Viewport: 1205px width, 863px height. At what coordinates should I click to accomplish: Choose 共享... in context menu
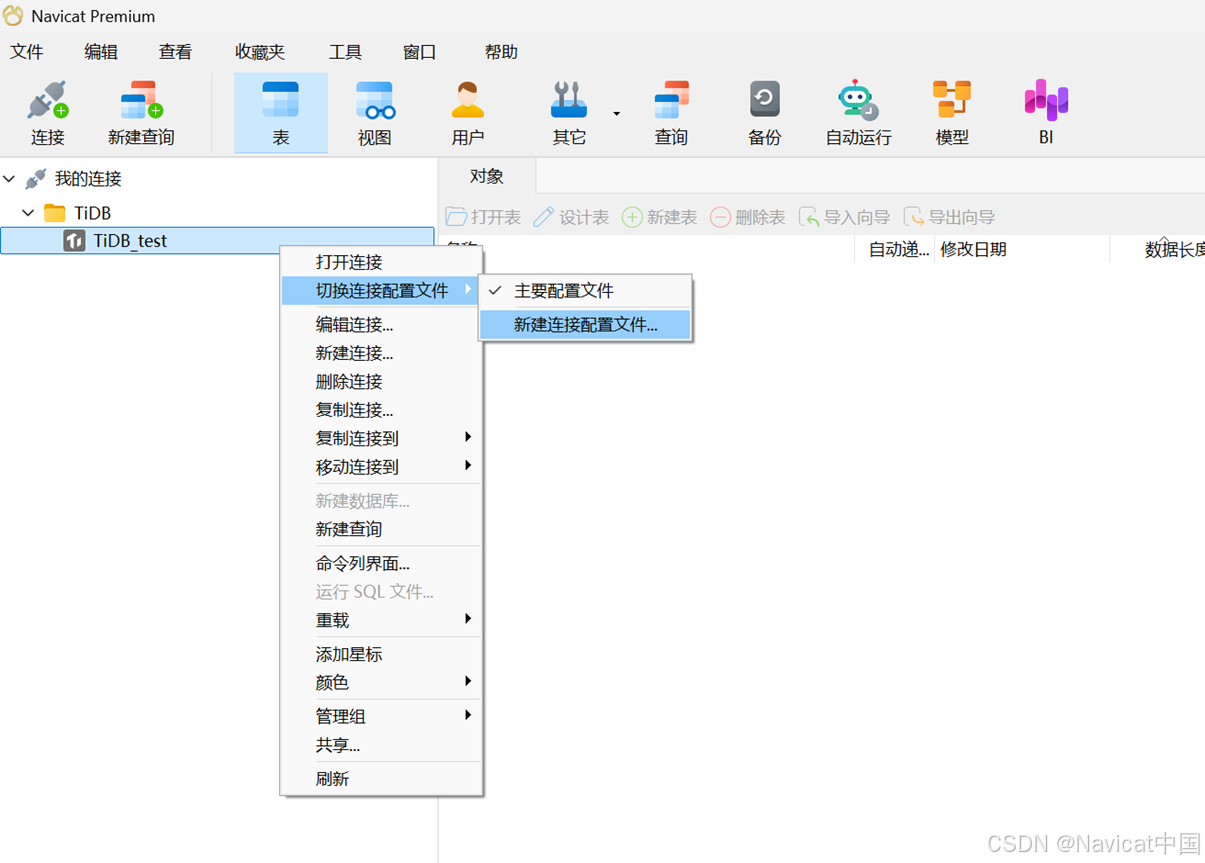(x=381, y=745)
